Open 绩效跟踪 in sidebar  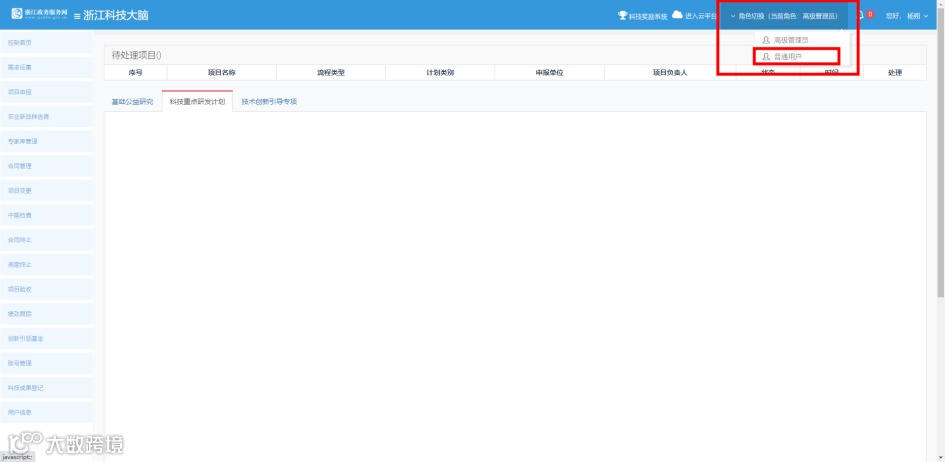click(x=46, y=314)
